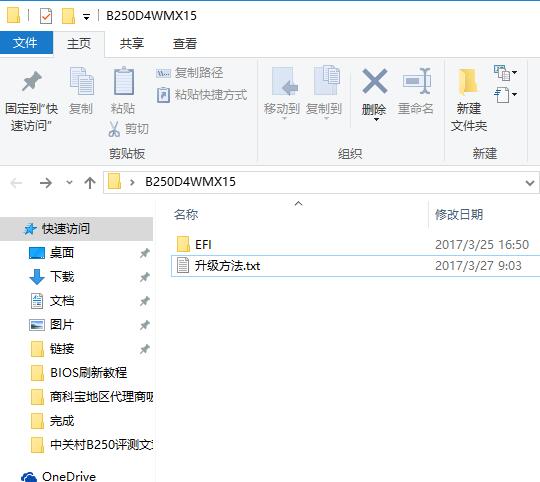
Task: Click the Copy path icon
Action: coord(163,73)
